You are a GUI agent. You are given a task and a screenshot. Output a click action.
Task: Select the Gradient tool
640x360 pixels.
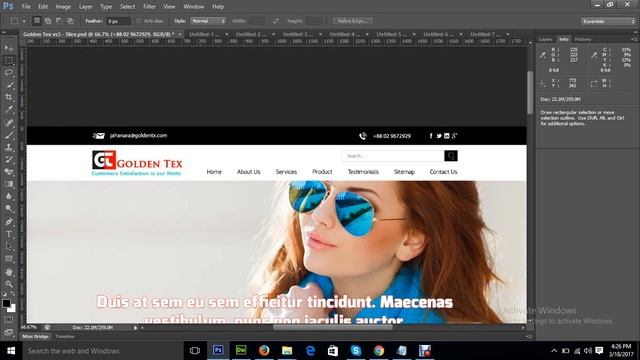tap(9, 184)
